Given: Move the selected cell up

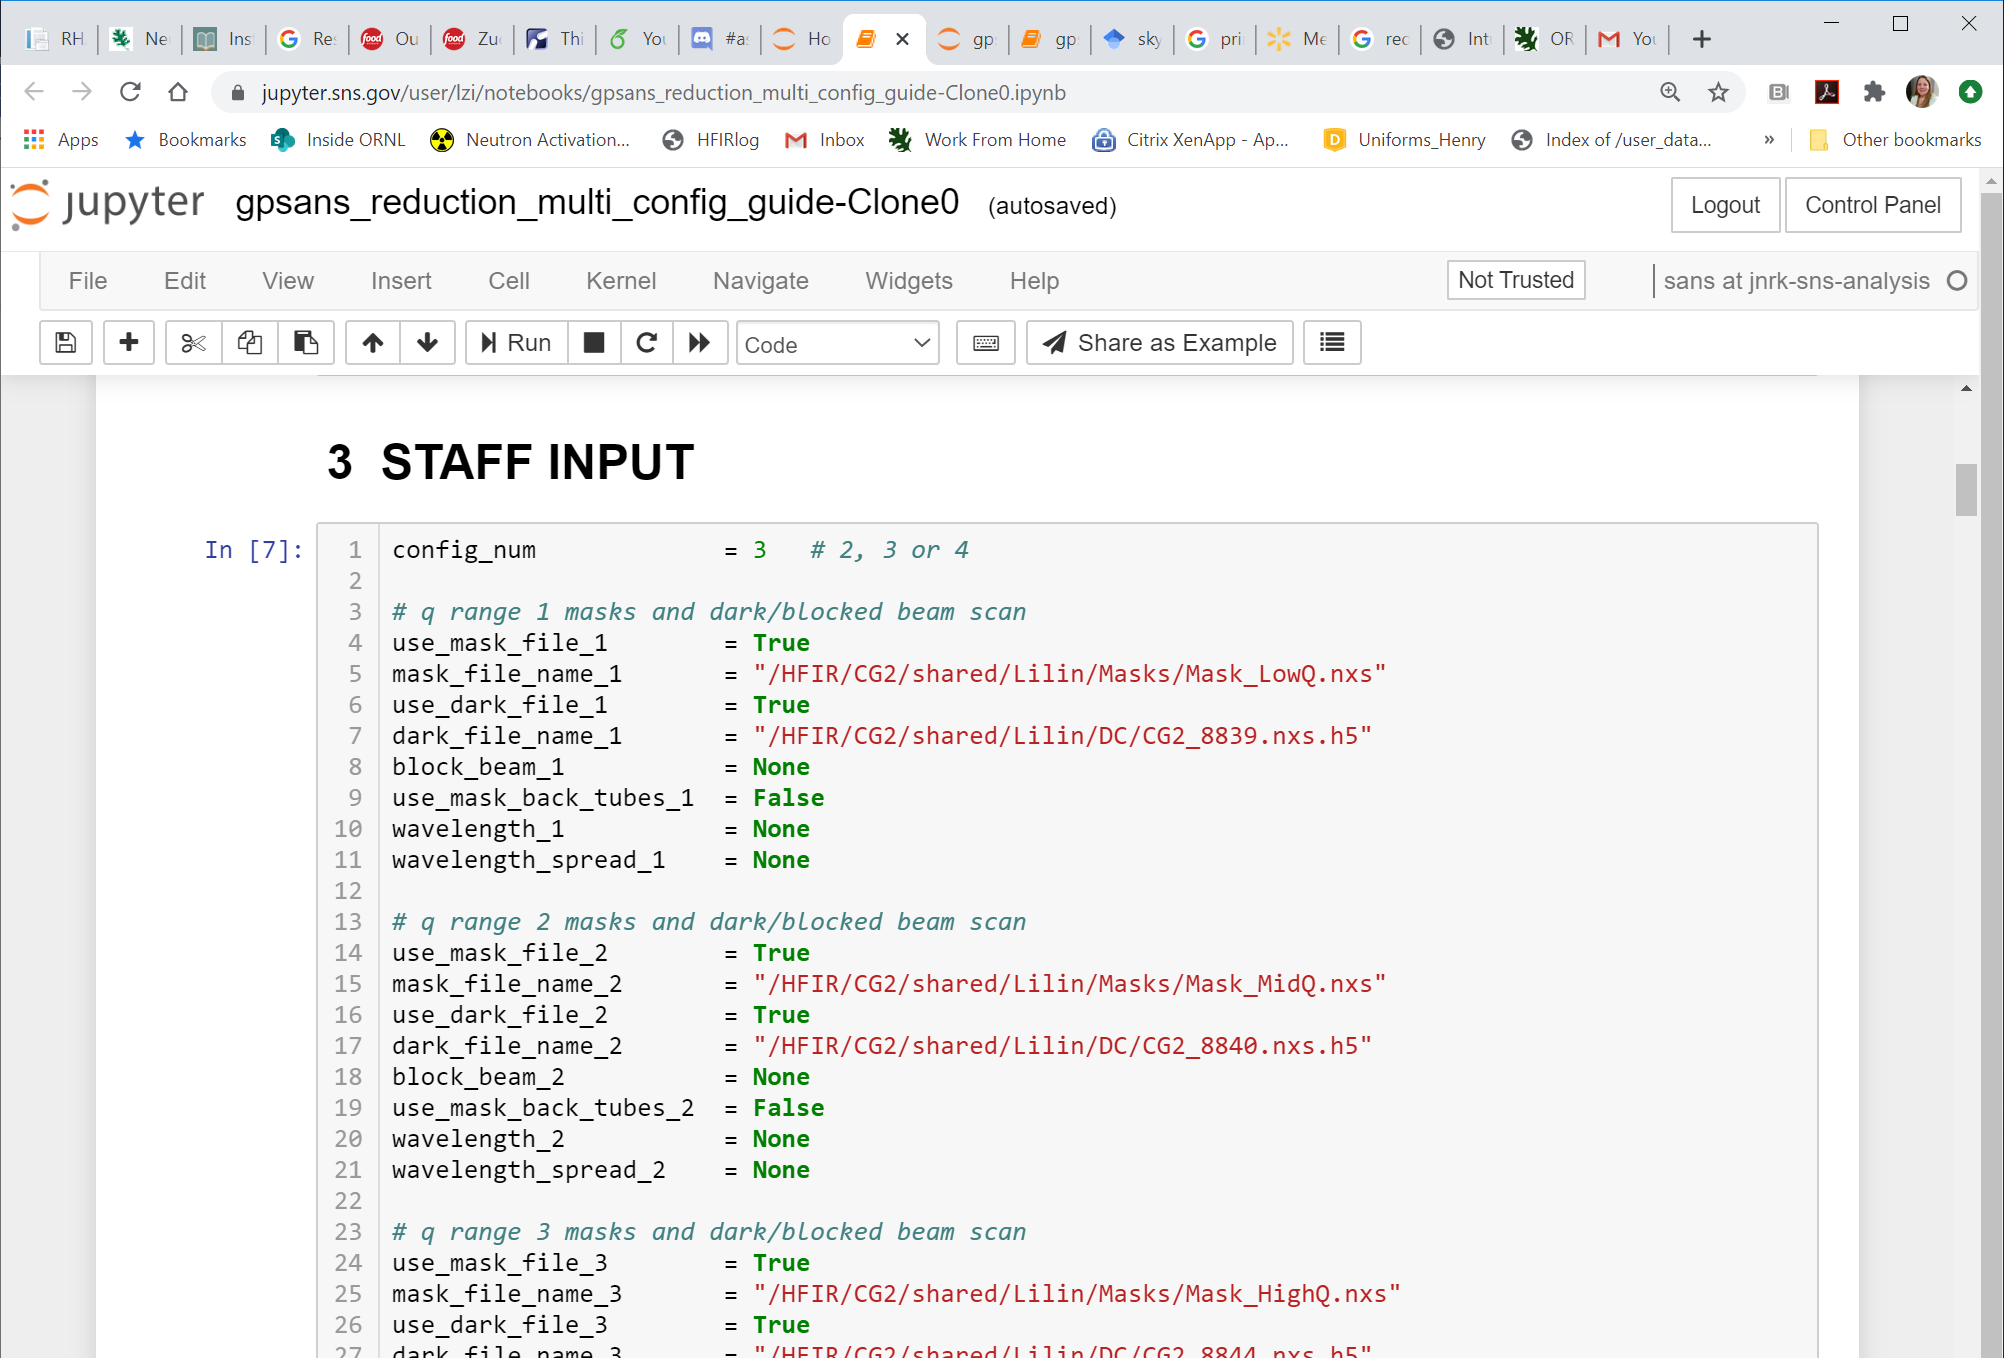Looking at the screenshot, I should (x=373, y=343).
